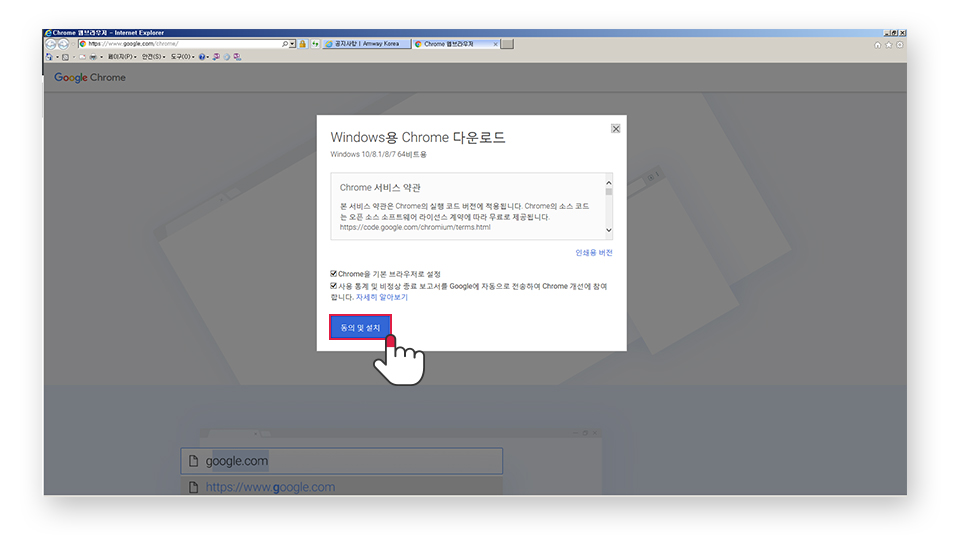Image resolution: width=973 pixels, height=542 pixels.
Task: Click the Internet Explorer back arrow
Action: [51, 44]
